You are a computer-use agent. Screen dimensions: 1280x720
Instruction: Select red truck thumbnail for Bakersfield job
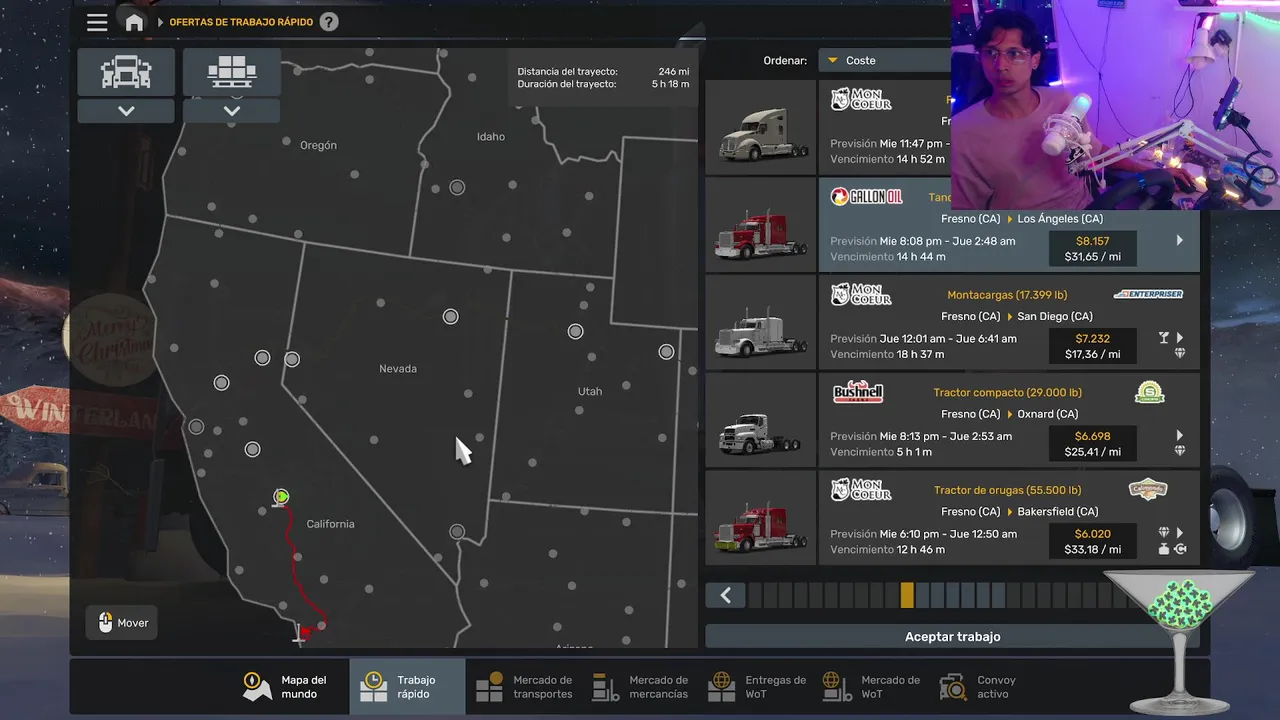click(761, 518)
